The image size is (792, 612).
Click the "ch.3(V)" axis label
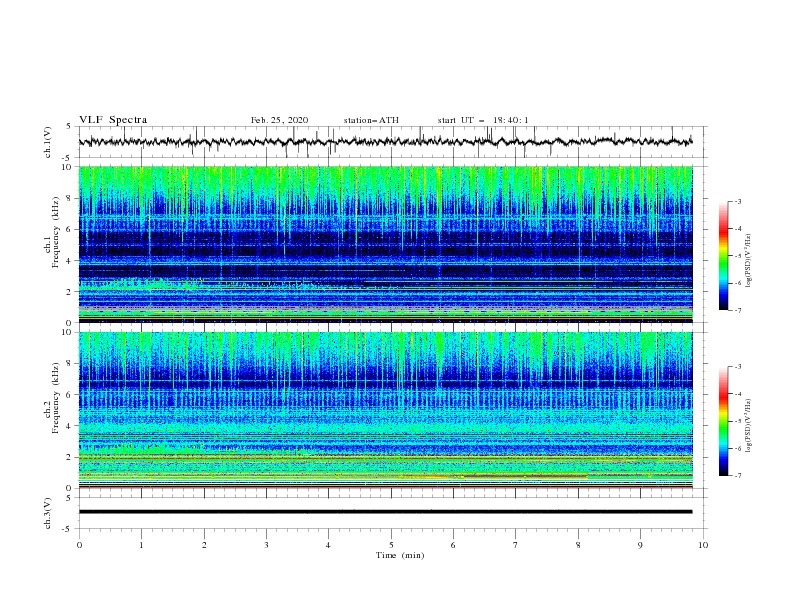click(48, 513)
